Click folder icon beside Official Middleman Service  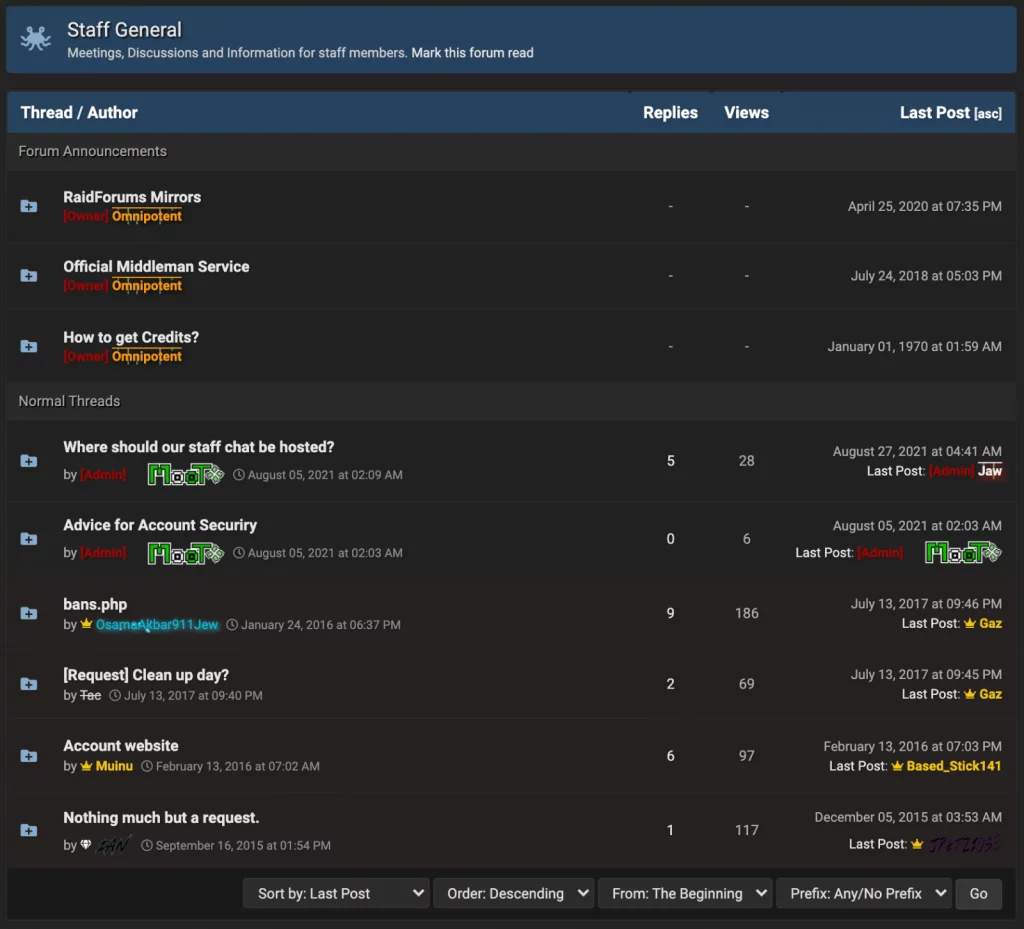tap(29, 276)
